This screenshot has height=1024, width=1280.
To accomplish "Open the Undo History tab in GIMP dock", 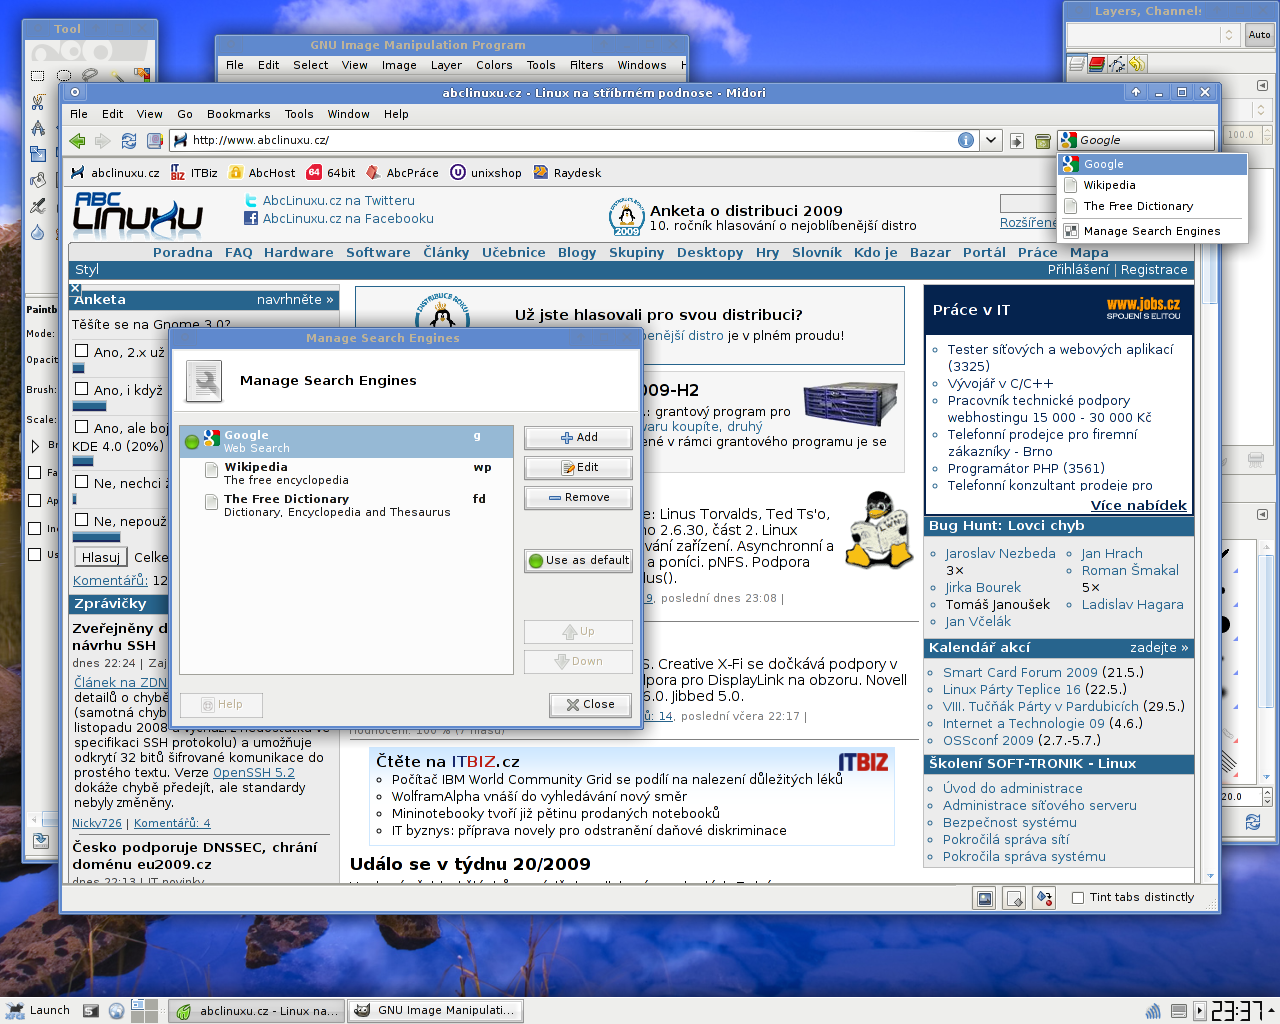I will pos(1137,64).
